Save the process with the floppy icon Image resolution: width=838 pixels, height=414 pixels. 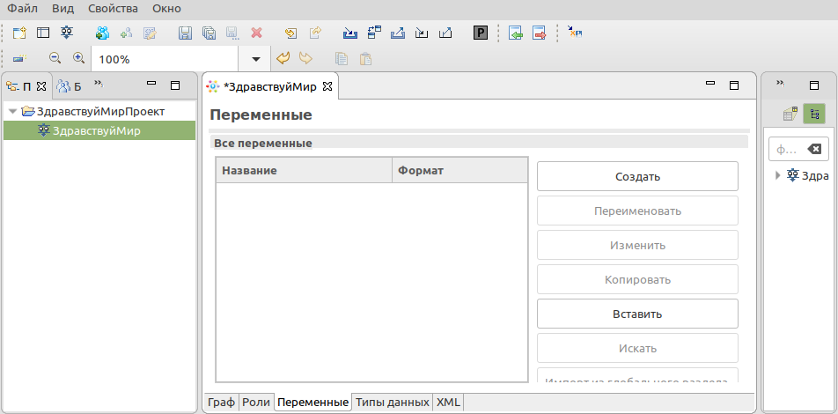[185, 33]
